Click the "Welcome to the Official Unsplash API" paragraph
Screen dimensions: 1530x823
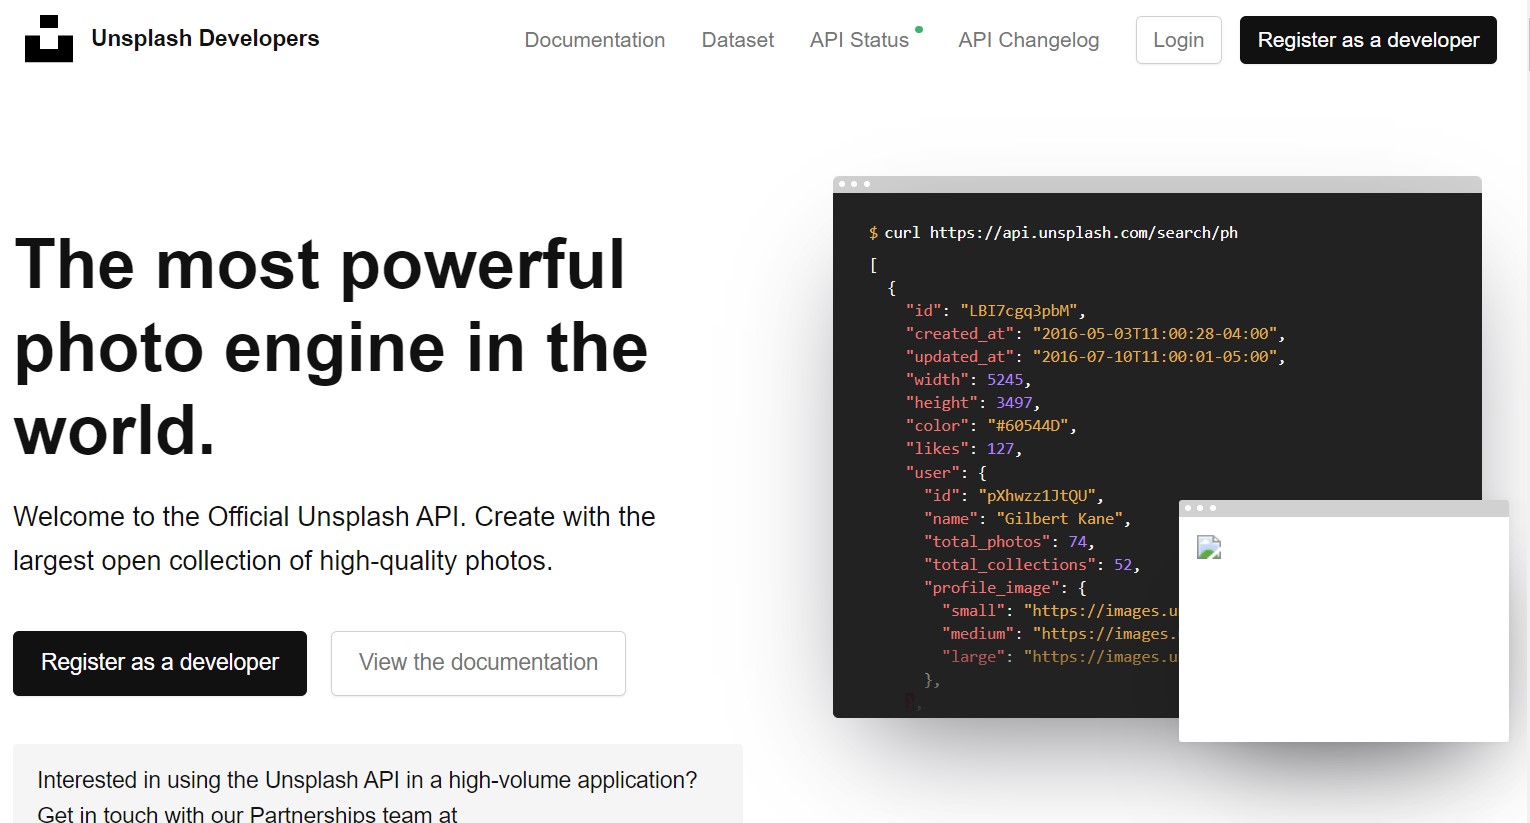pos(334,539)
